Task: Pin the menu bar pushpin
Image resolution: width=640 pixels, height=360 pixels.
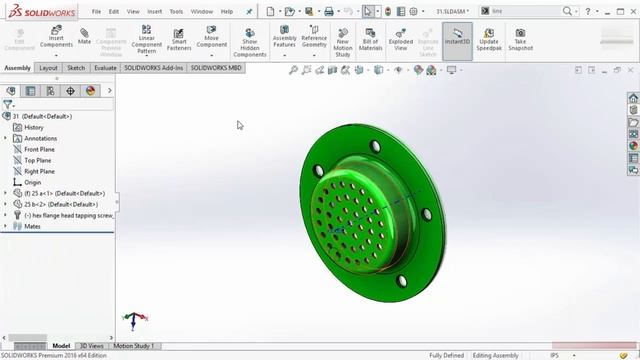Action: pyautogui.click(x=249, y=11)
